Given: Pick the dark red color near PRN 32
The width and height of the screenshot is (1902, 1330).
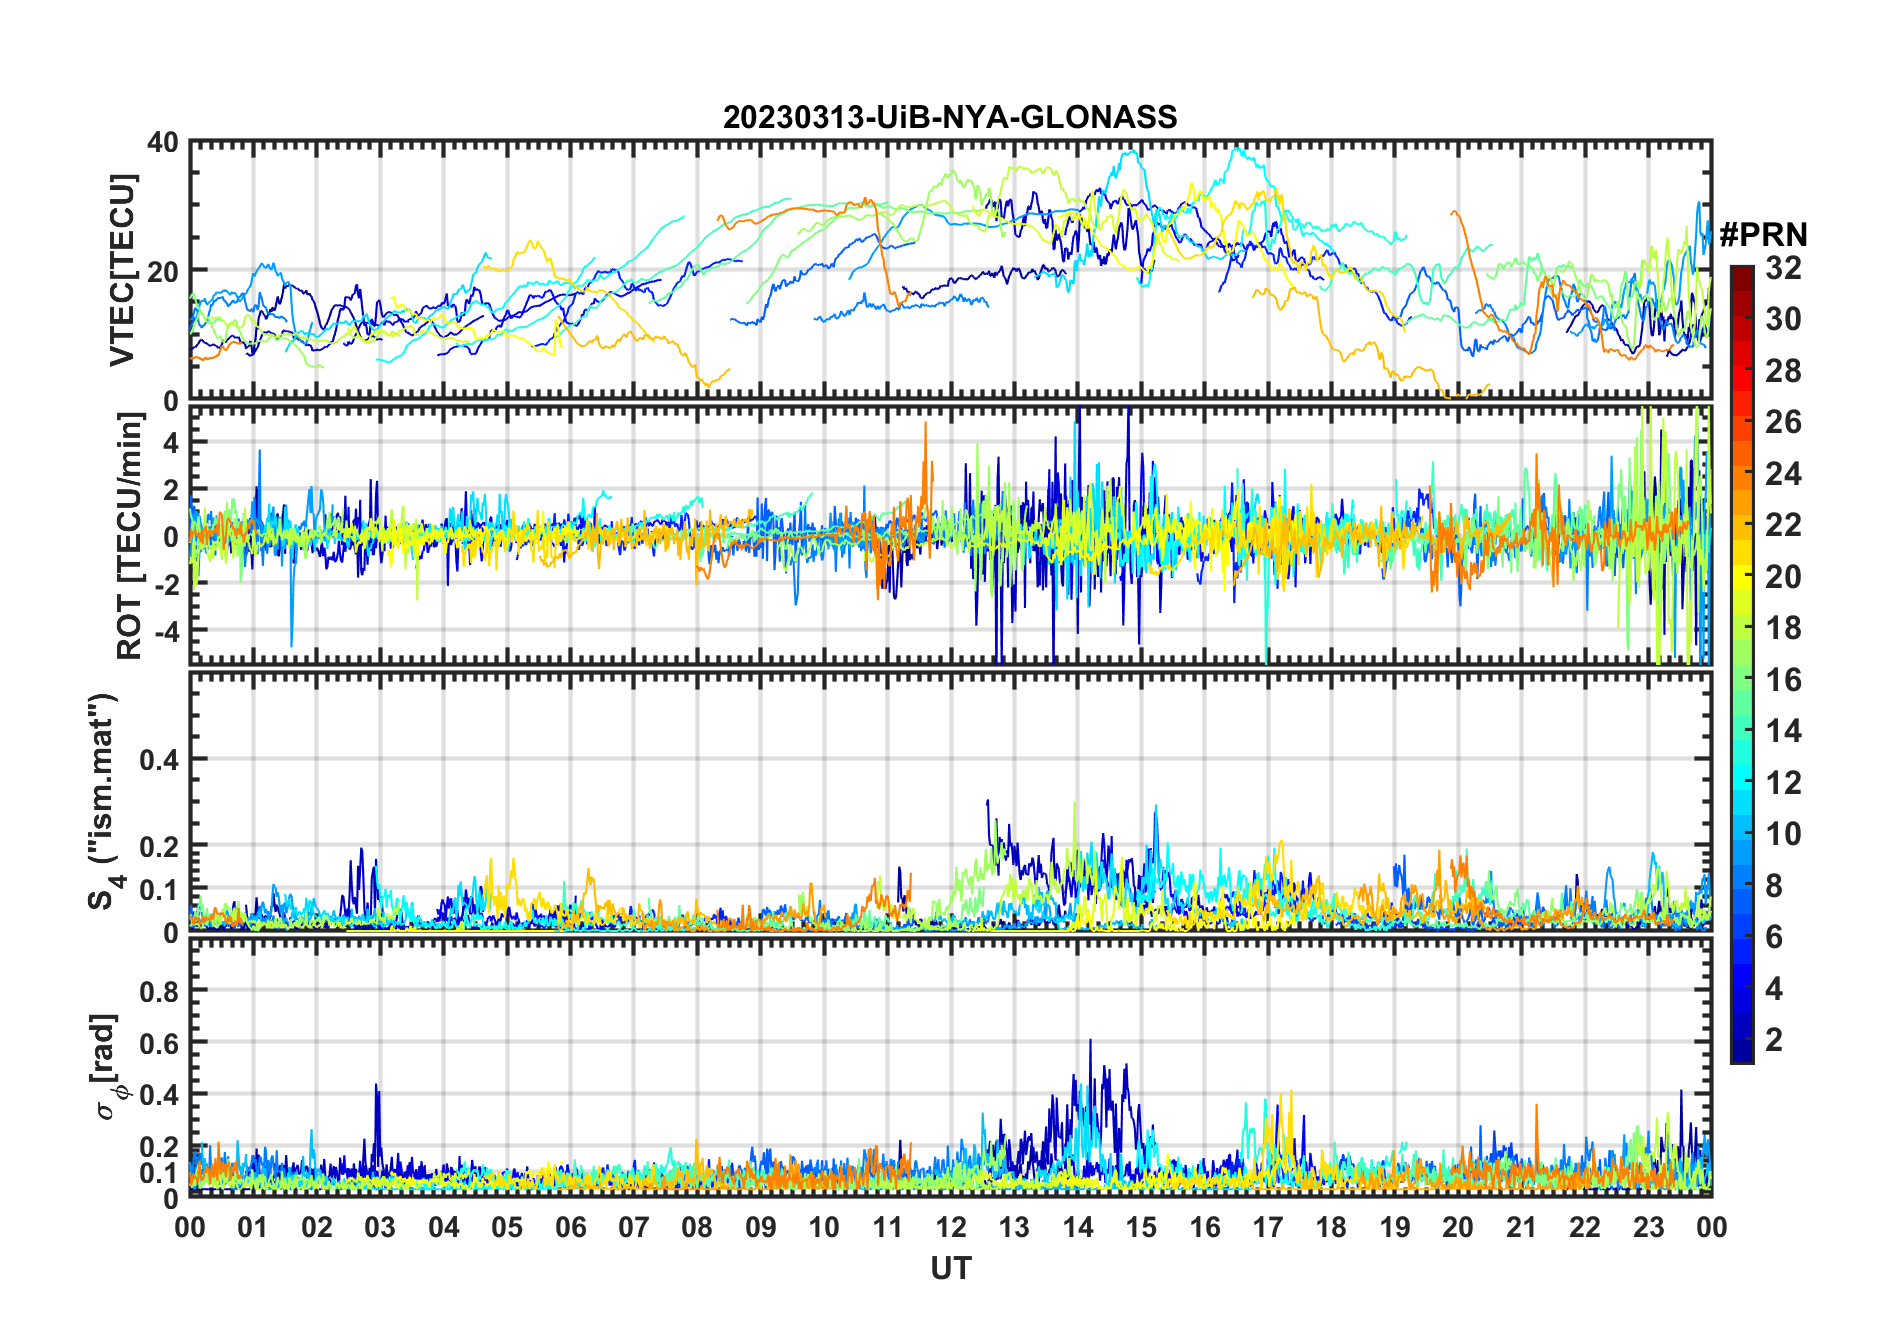Looking at the screenshot, I should [1742, 273].
